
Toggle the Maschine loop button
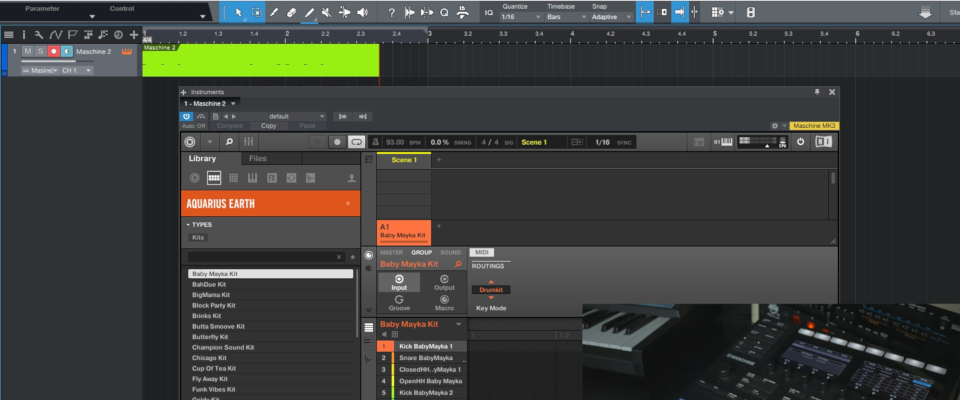pos(356,142)
